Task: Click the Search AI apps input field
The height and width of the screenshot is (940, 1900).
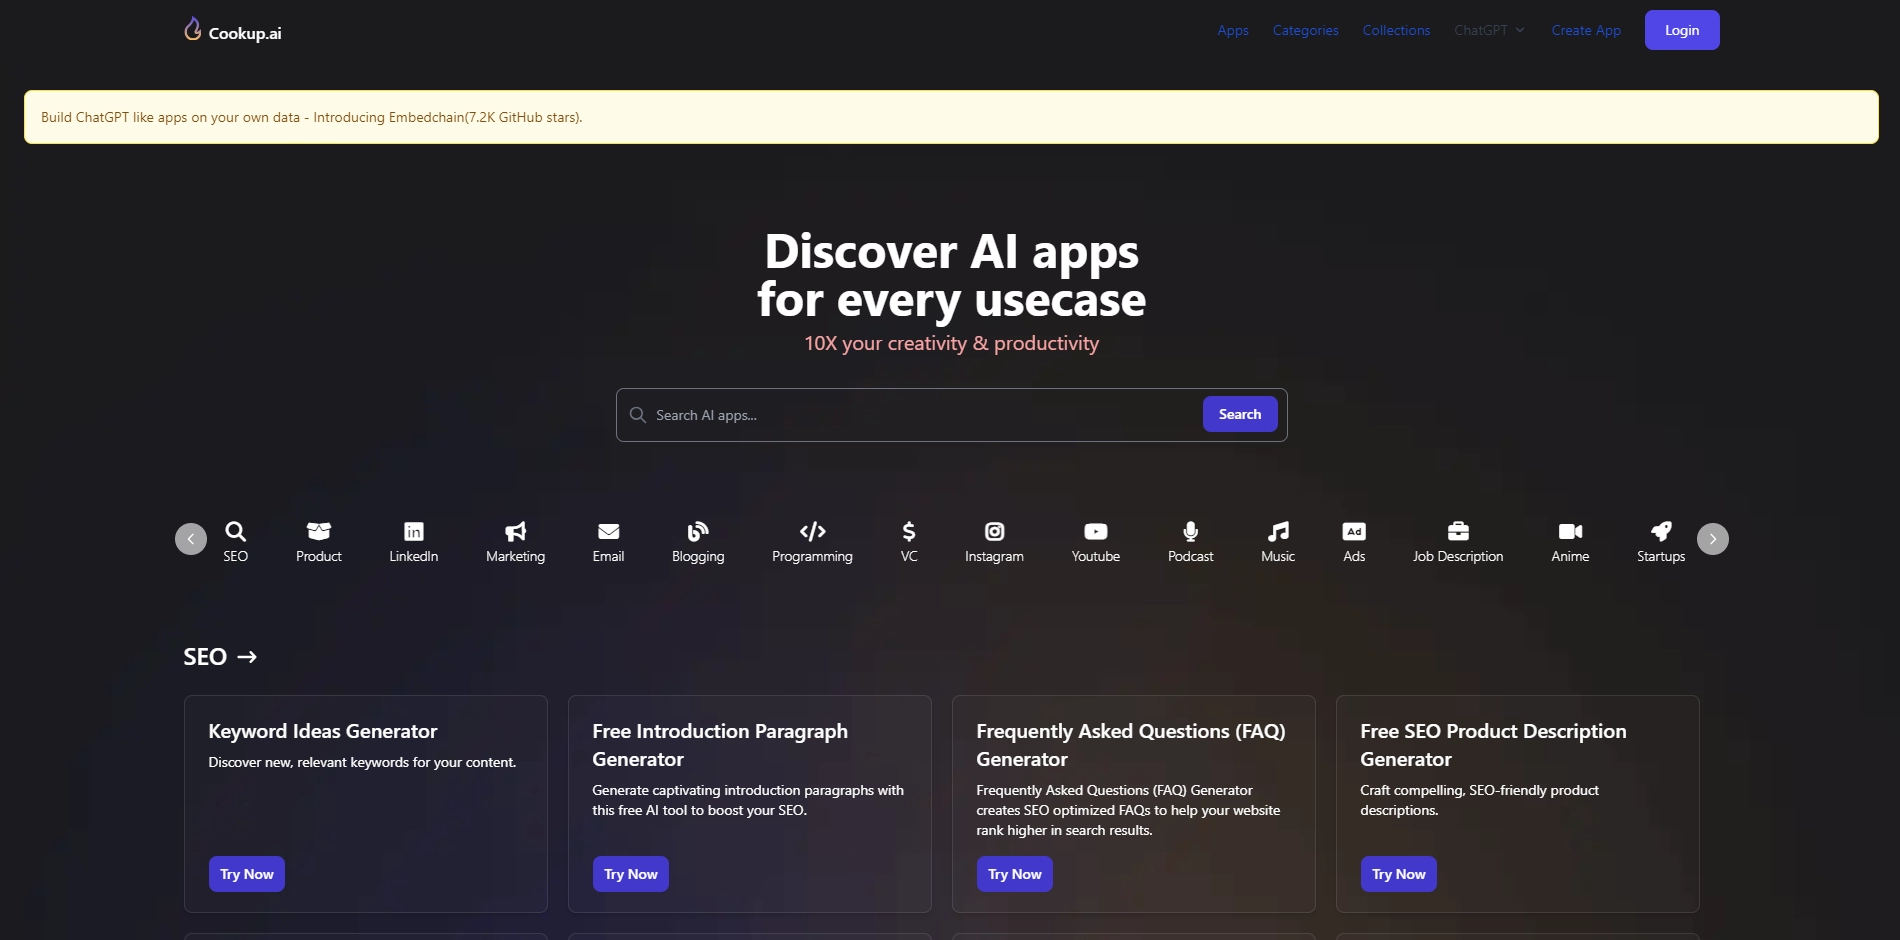Action: click(x=920, y=415)
